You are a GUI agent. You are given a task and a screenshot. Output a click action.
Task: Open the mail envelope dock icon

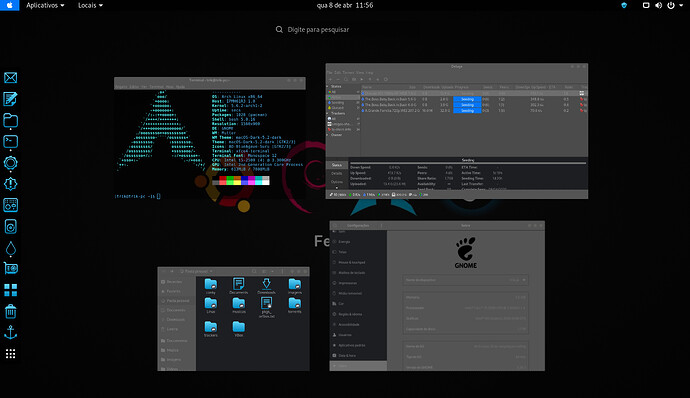[x=11, y=78]
